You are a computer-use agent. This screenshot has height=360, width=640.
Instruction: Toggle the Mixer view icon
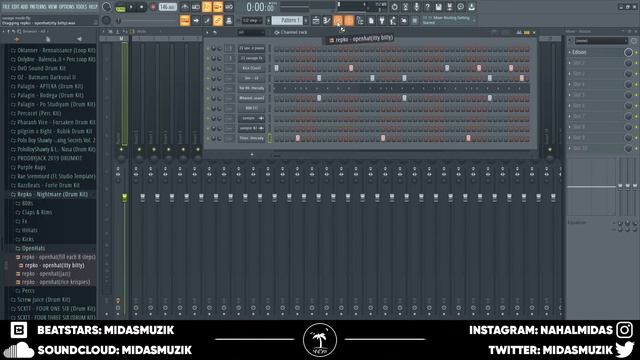(349, 20)
